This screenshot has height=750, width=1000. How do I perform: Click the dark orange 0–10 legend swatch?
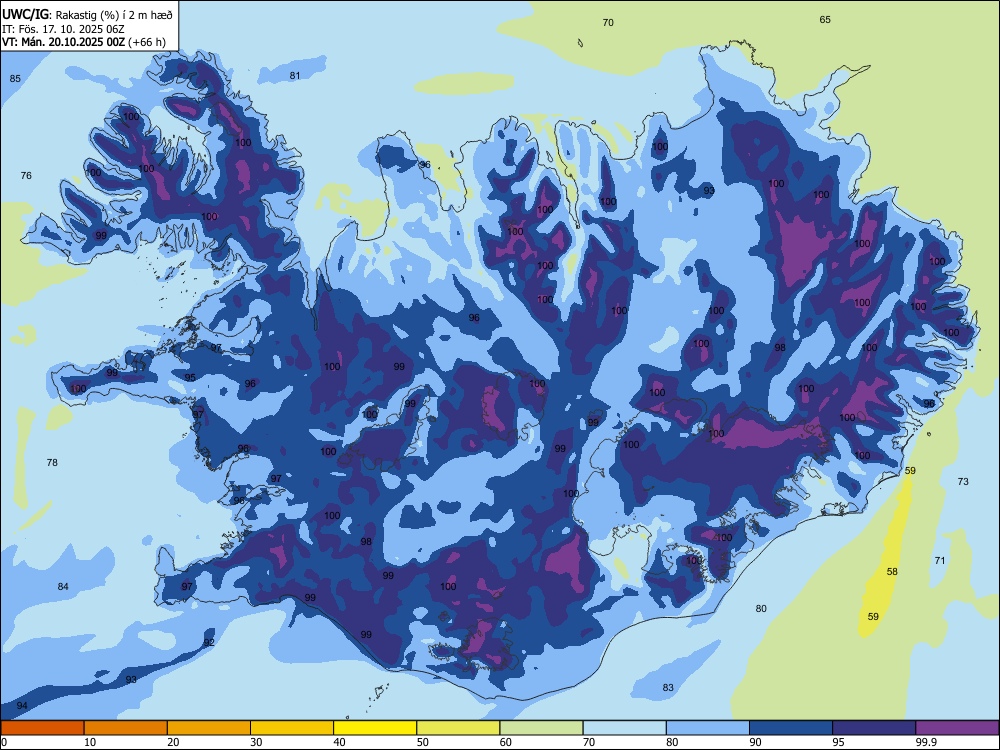point(42,728)
